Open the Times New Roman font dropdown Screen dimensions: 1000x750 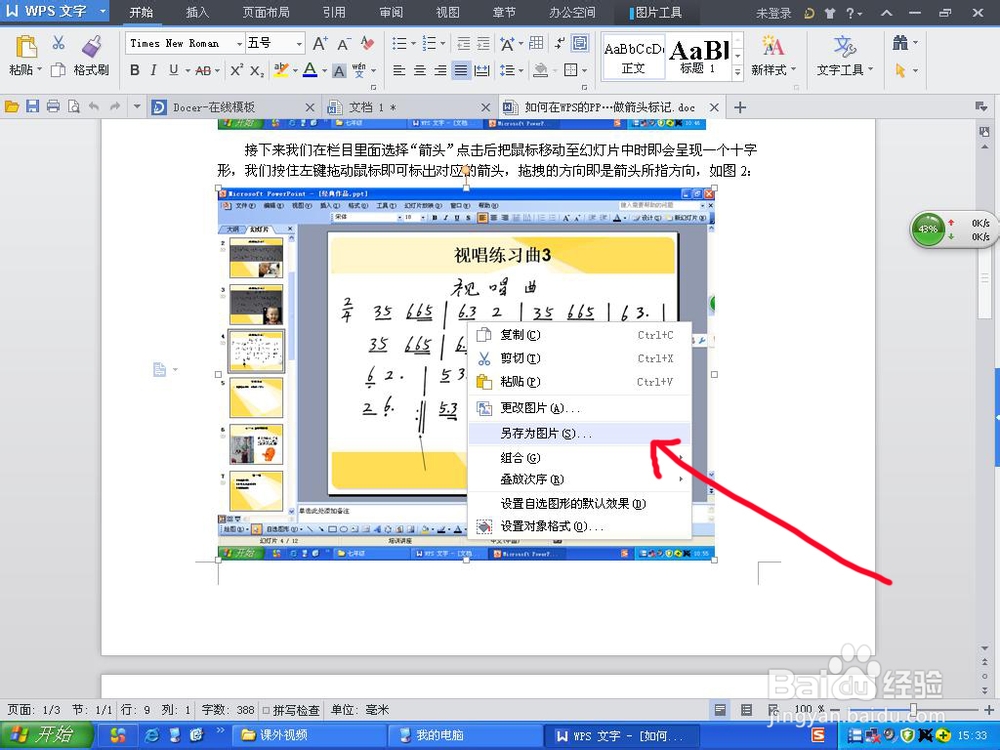(240, 43)
